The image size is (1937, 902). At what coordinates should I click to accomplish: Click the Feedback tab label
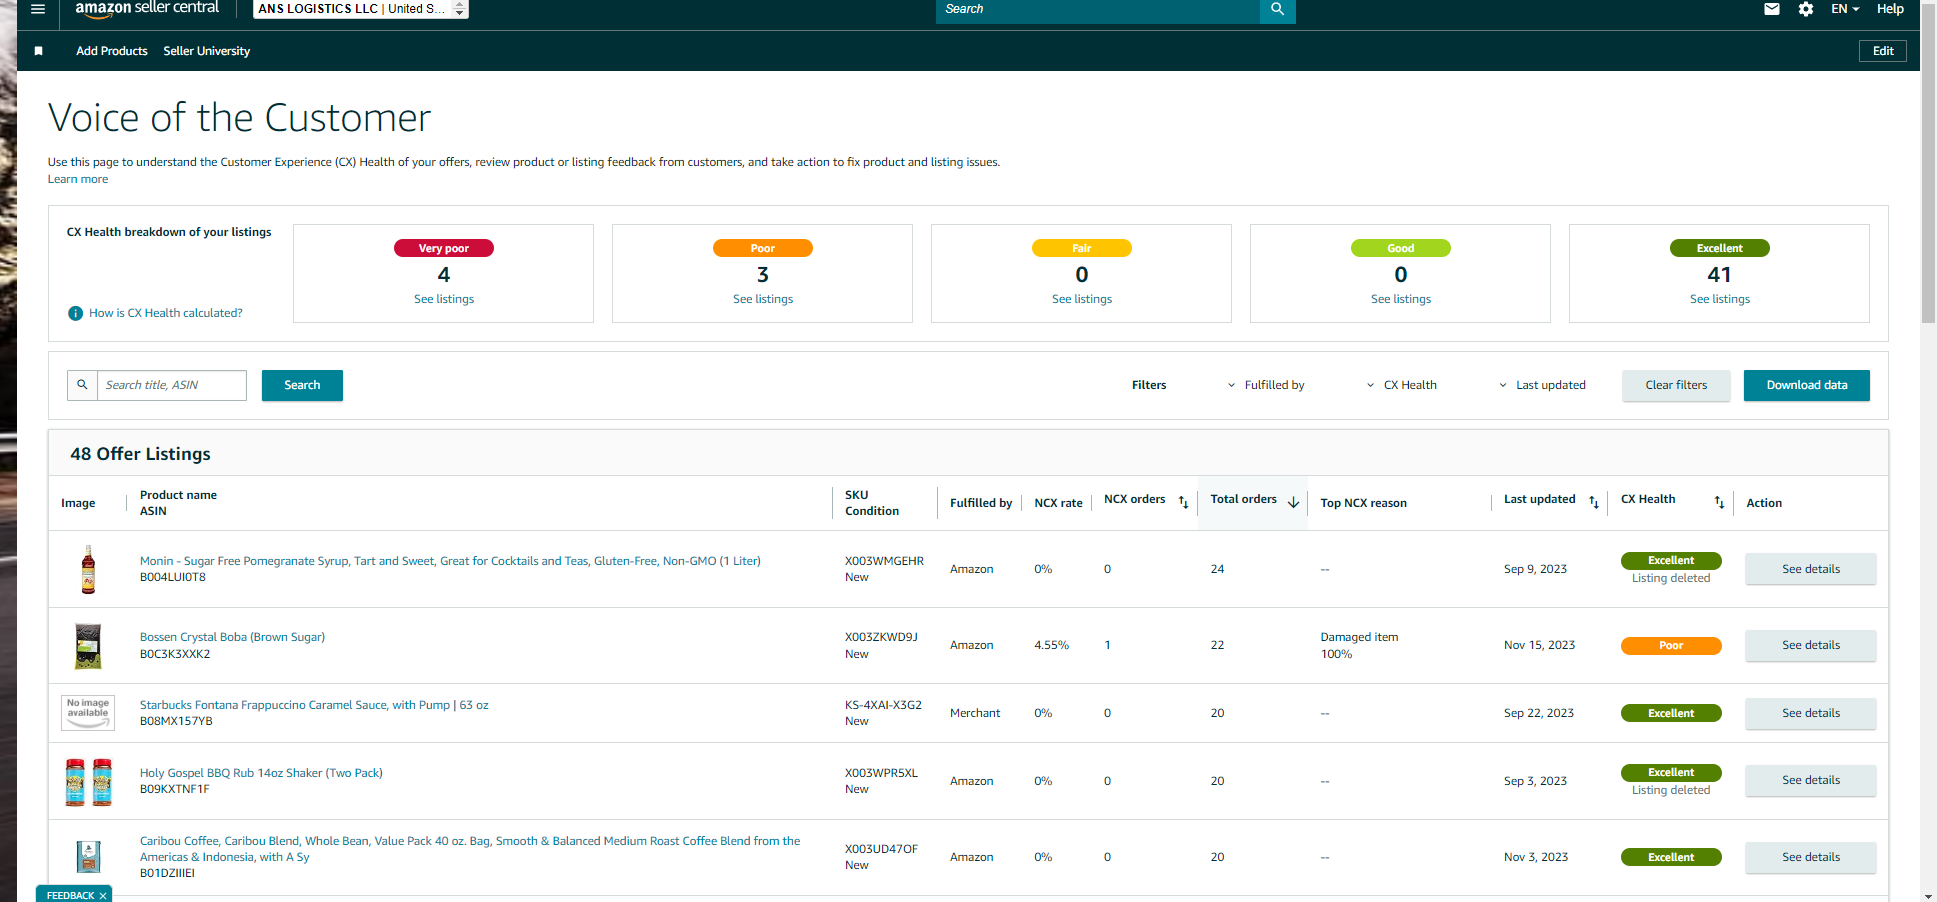(70, 895)
